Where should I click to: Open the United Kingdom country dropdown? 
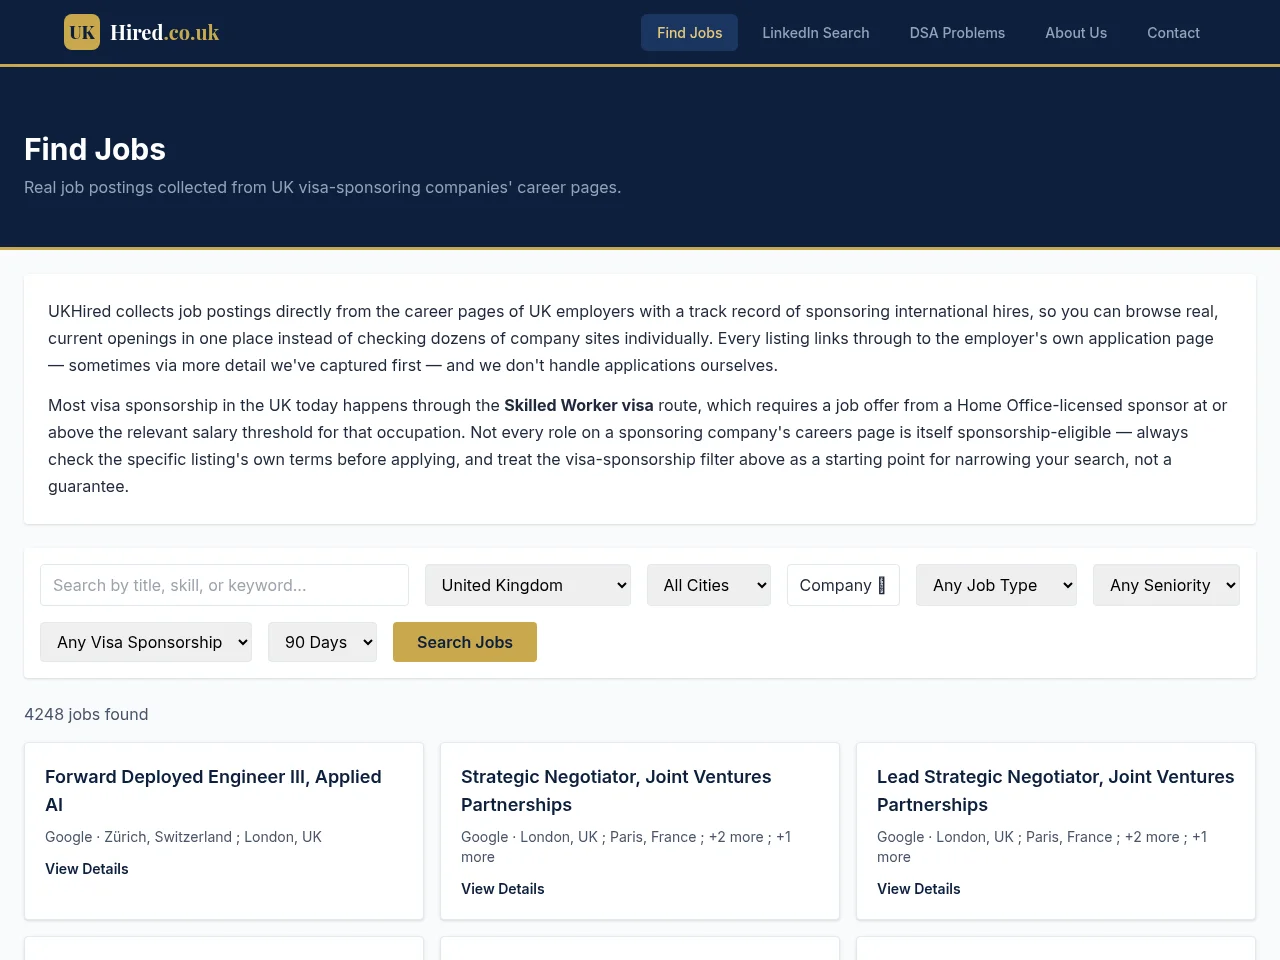[527, 585]
